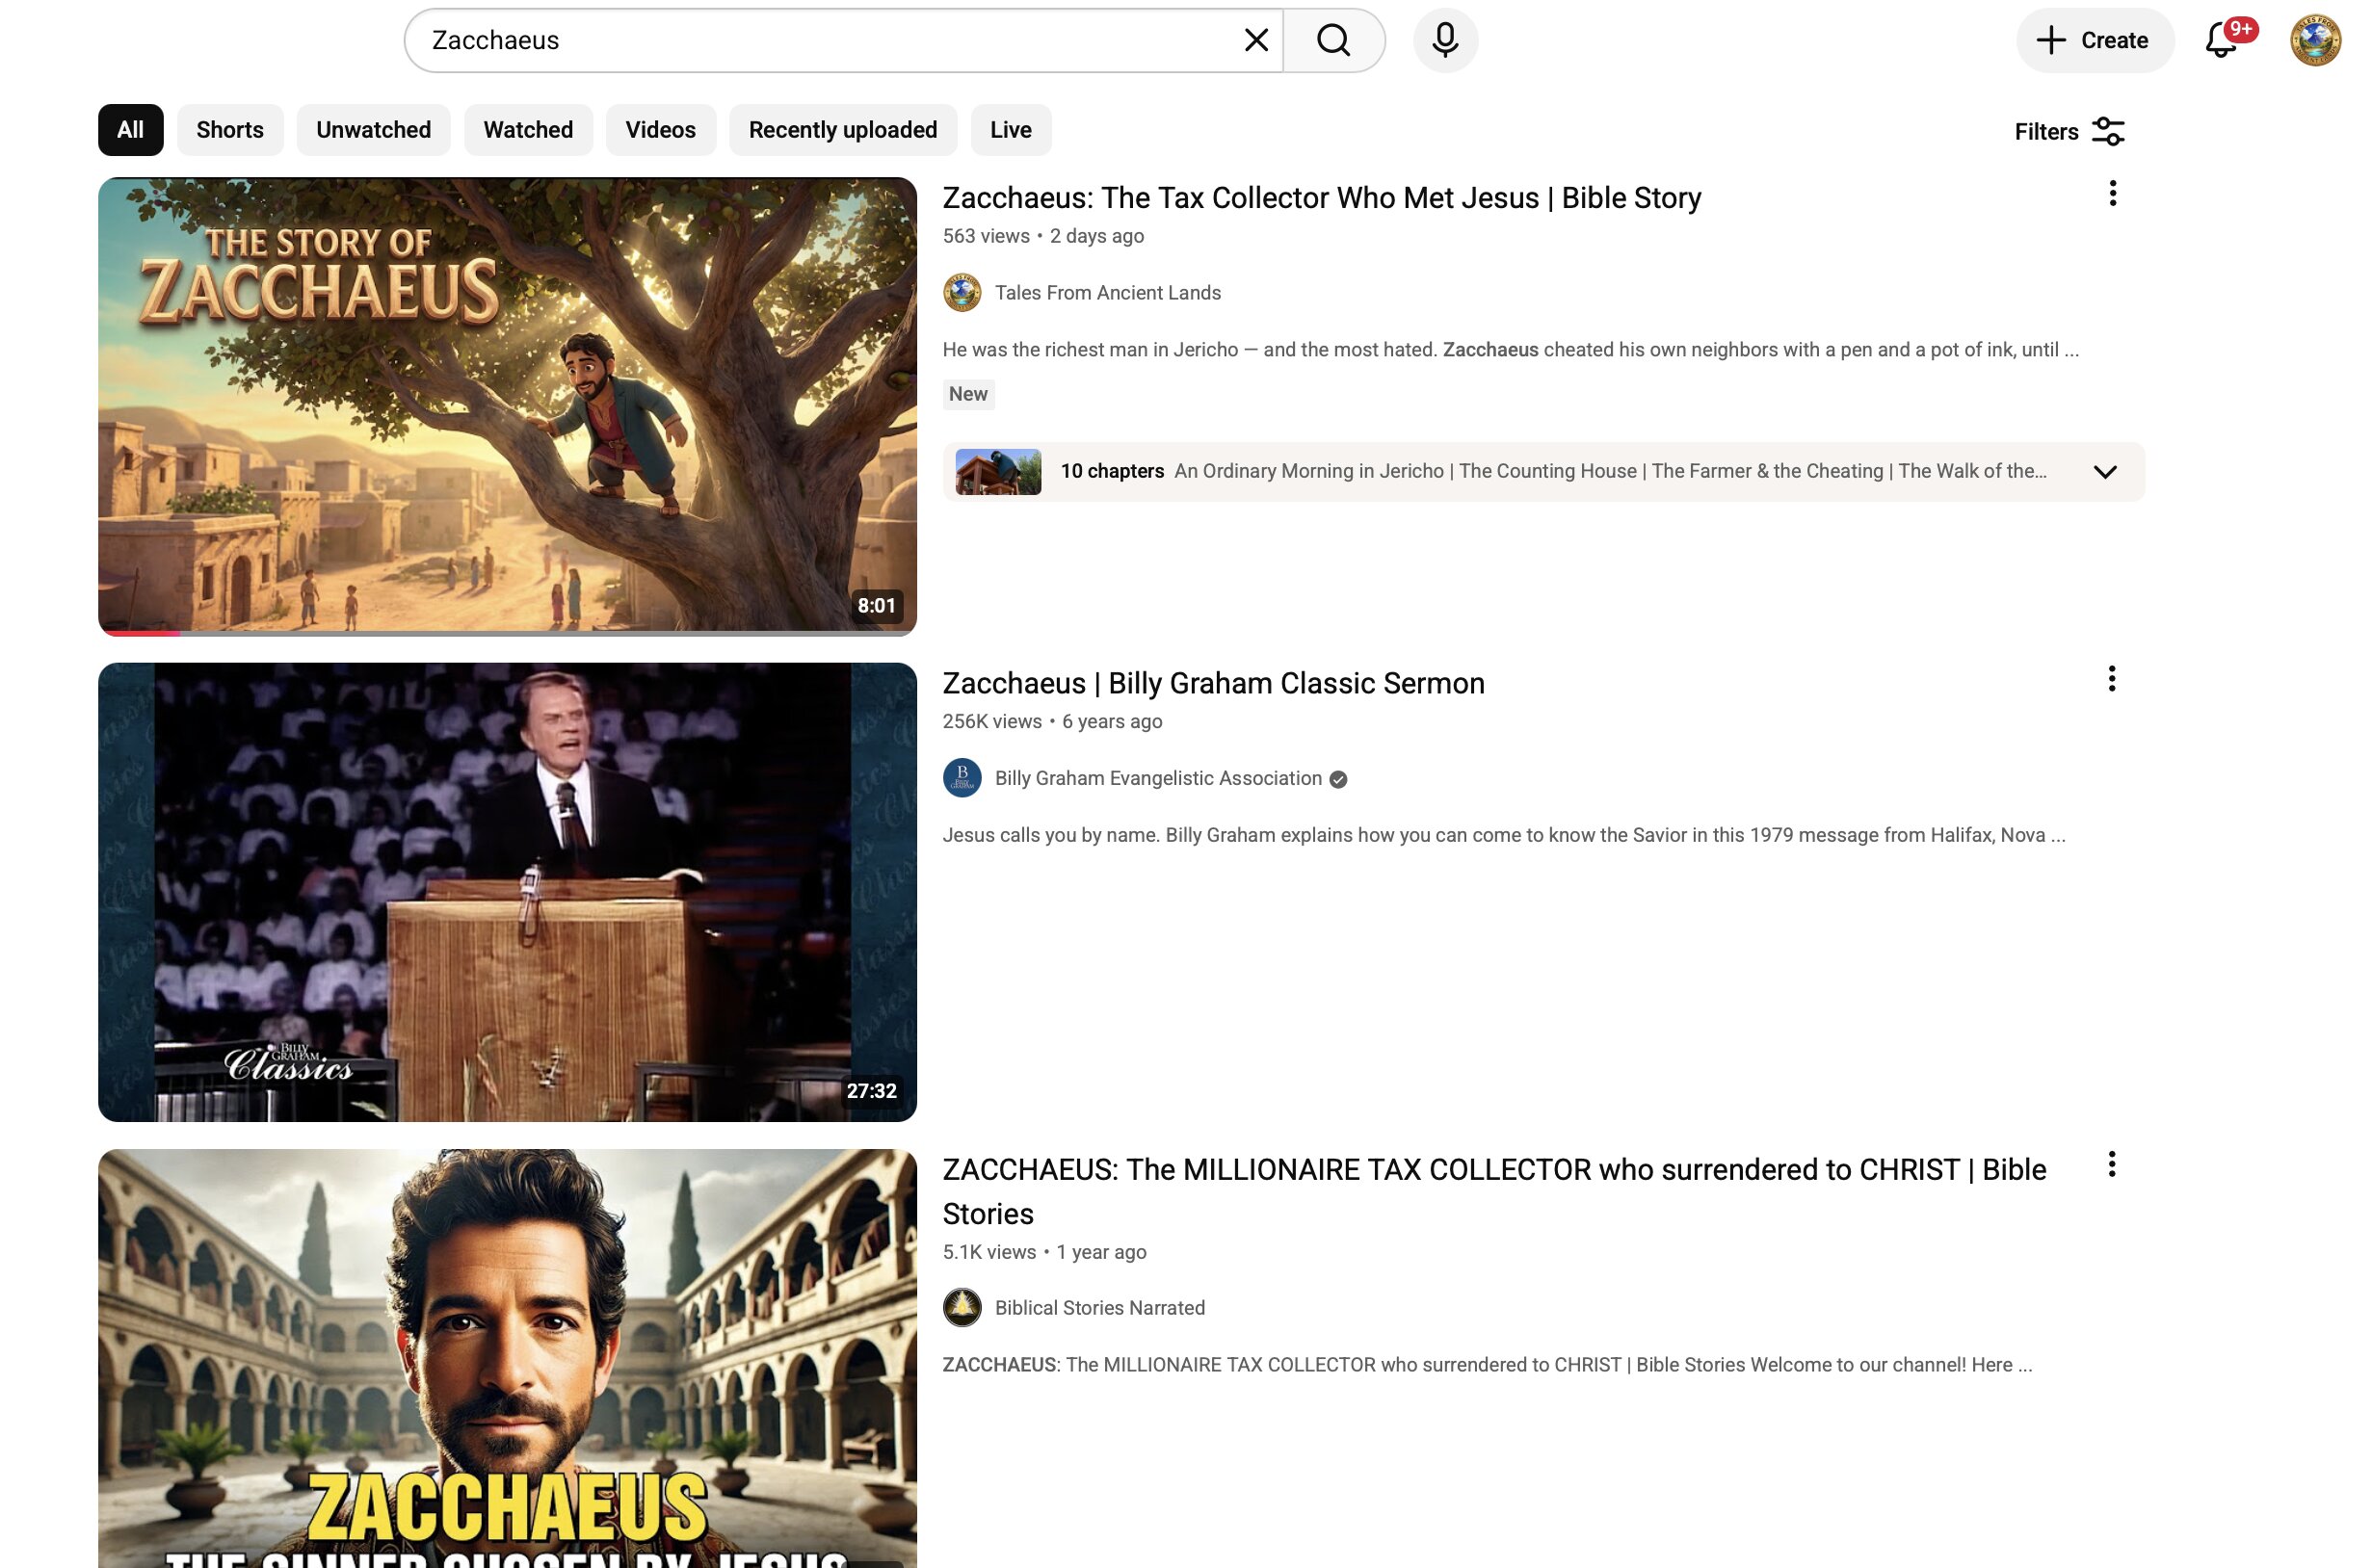Click description mentioning 'Welcome to our channel!'
This screenshot has height=1568, width=2372.
tap(1487, 1365)
